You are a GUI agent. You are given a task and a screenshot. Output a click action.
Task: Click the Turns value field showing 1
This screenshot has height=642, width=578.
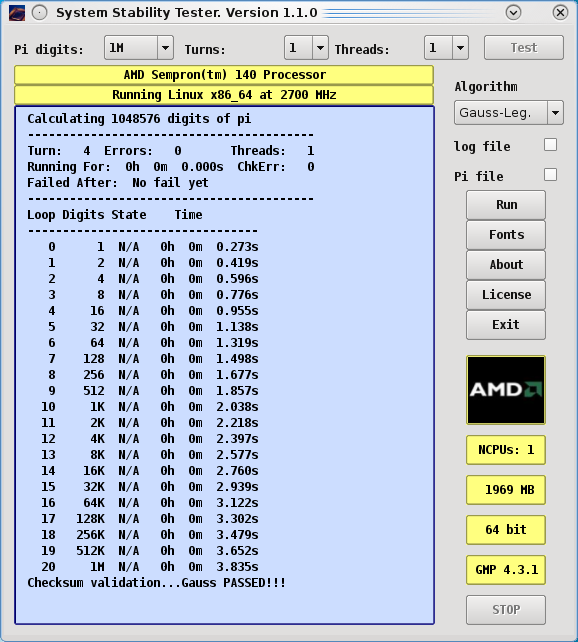[x=299, y=48]
